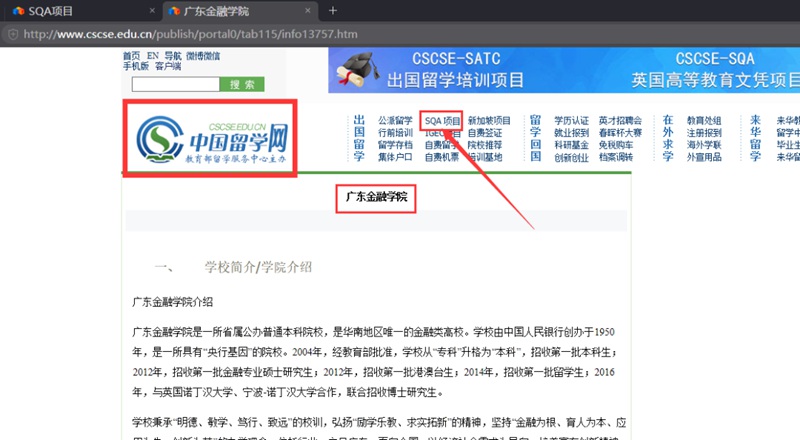
Task: Click the favicon of the SQA项目 tab
Action: coord(19,11)
